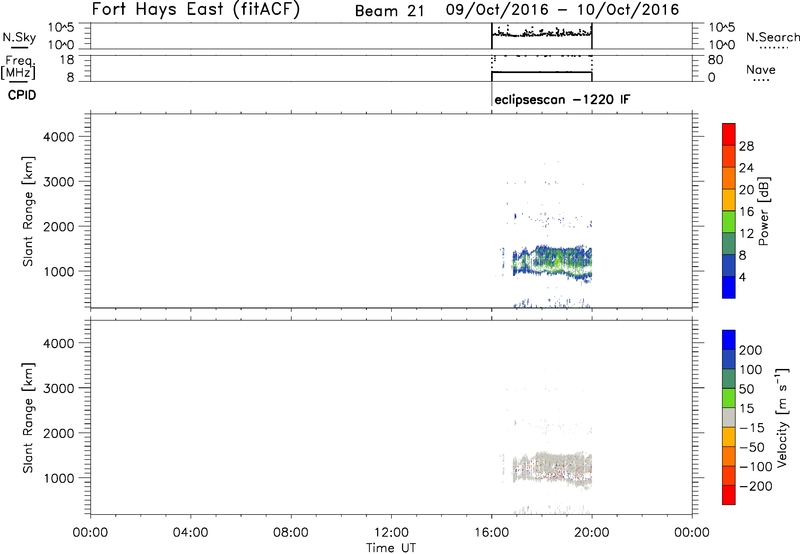Click the gray scatter band in velocity panel
800x554 pixels.
click(553, 469)
